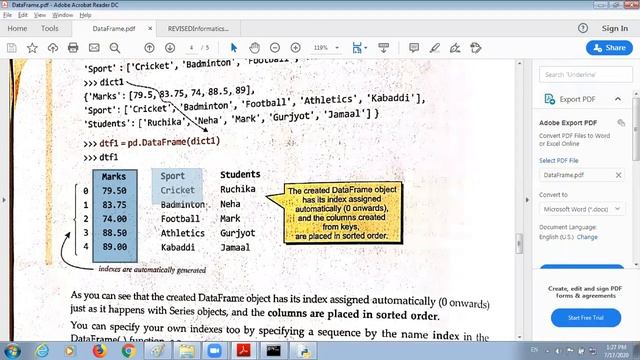Click the stamp tool icon
Image resolution: width=640 pixels, height=360 pixels.
pyautogui.click(x=476, y=48)
